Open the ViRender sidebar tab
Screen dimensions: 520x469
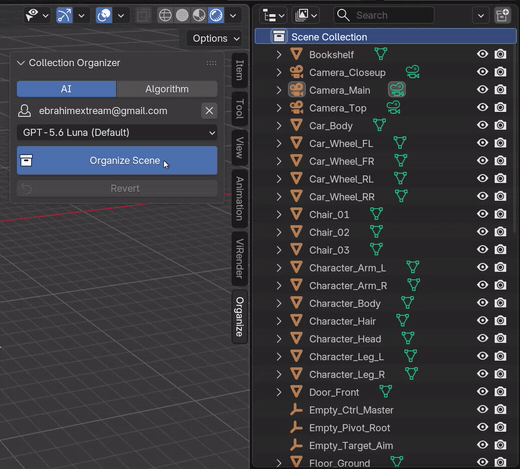click(x=240, y=258)
